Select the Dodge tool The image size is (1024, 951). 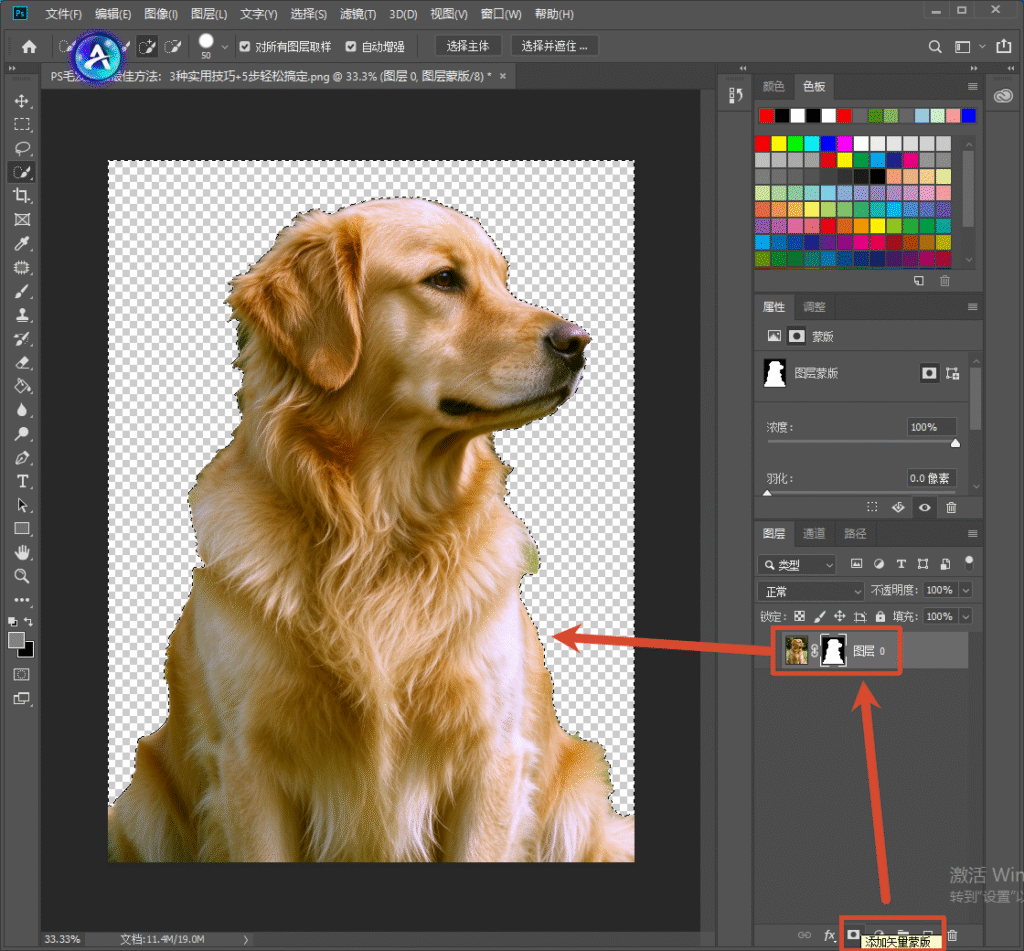coord(22,434)
